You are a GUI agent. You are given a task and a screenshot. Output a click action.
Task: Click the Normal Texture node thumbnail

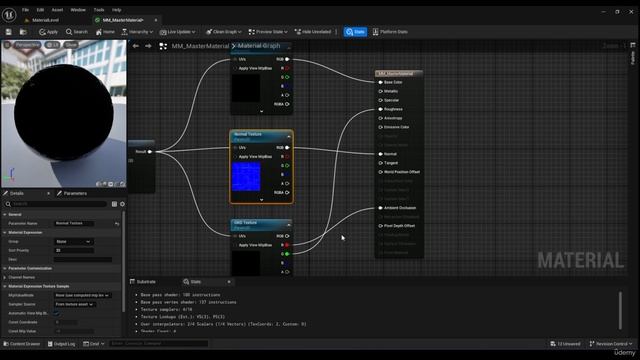(x=246, y=176)
